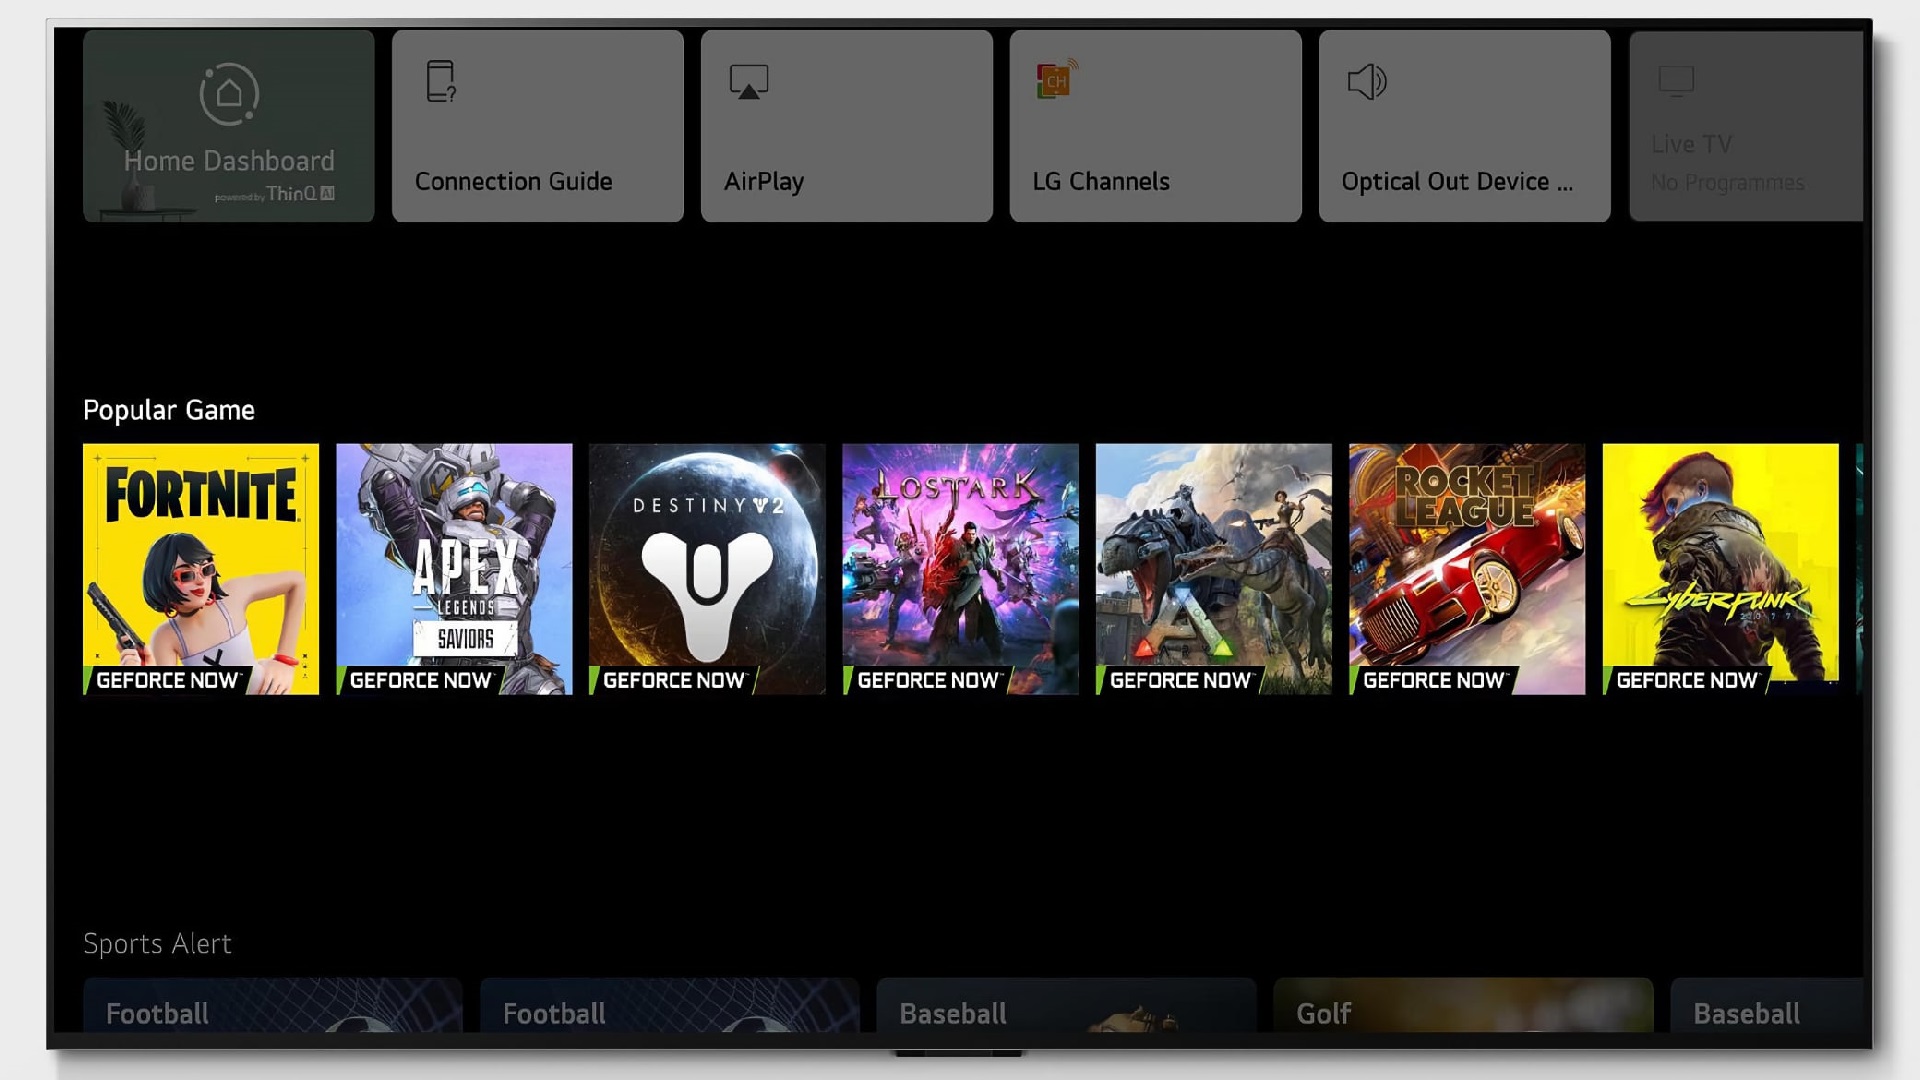The image size is (1920, 1080).
Task: Select the Sports Alert section heading
Action: (x=157, y=944)
